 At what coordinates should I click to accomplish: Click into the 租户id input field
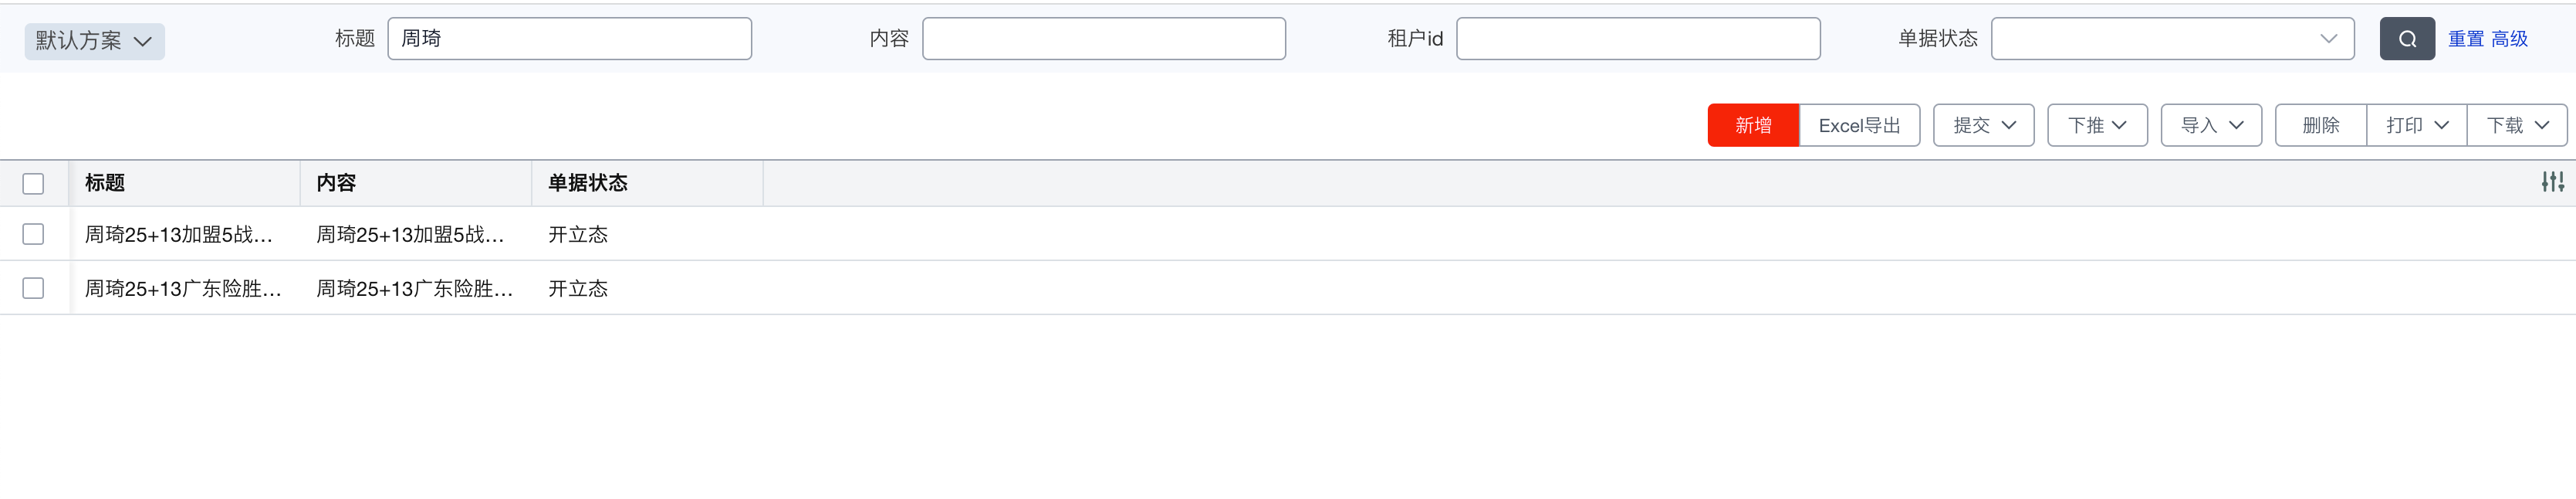(1637, 39)
